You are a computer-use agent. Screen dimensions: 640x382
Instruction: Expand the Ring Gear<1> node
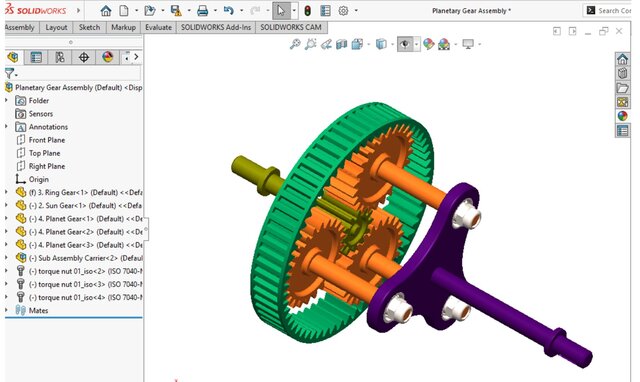pyautogui.click(x=6, y=192)
